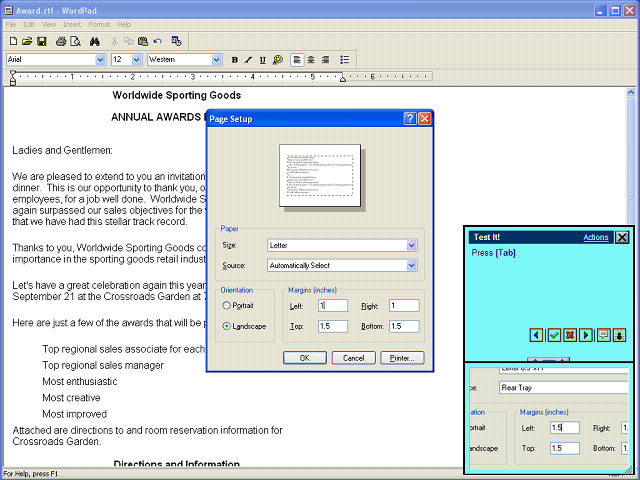Image resolution: width=640 pixels, height=480 pixels.
Task: Click the bug icon in Test It panel
Action: pos(620,335)
